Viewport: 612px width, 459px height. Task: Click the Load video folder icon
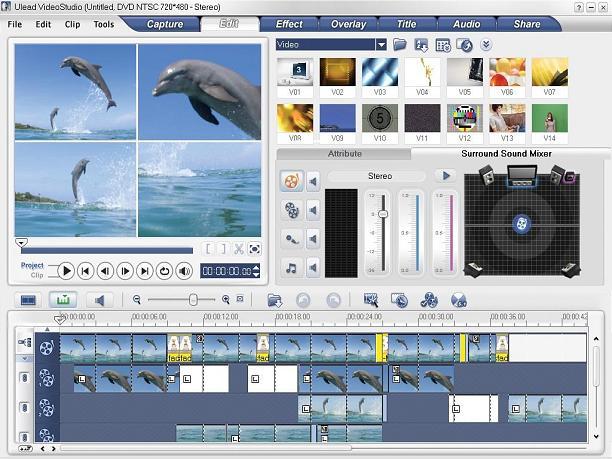[400, 45]
